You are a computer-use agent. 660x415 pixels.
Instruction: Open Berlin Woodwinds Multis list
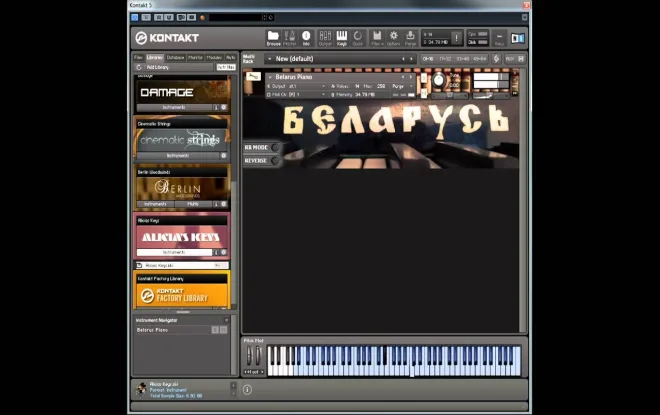point(193,204)
